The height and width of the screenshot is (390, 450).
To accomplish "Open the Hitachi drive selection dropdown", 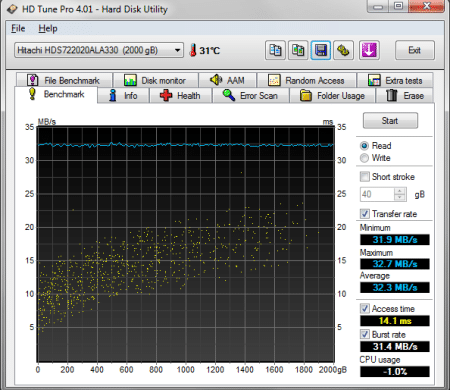I will (99, 50).
